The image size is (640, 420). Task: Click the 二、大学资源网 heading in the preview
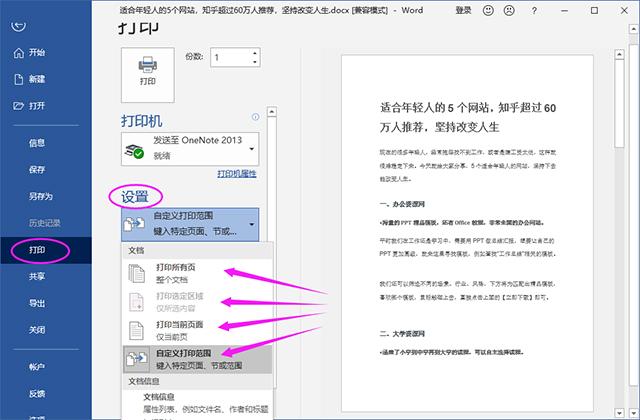coord(402,334)
